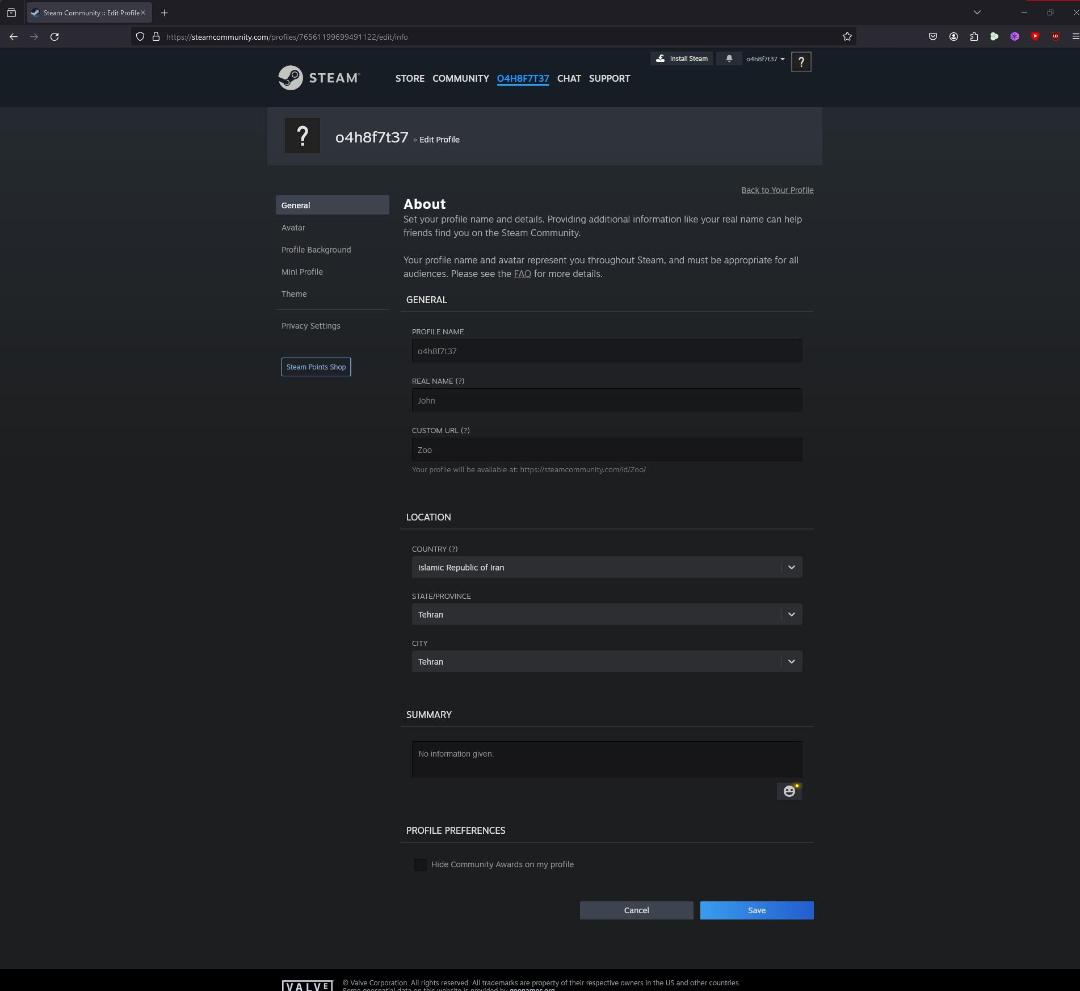
Task: Open the COMMUNITY menu
Action: point(460,79)
